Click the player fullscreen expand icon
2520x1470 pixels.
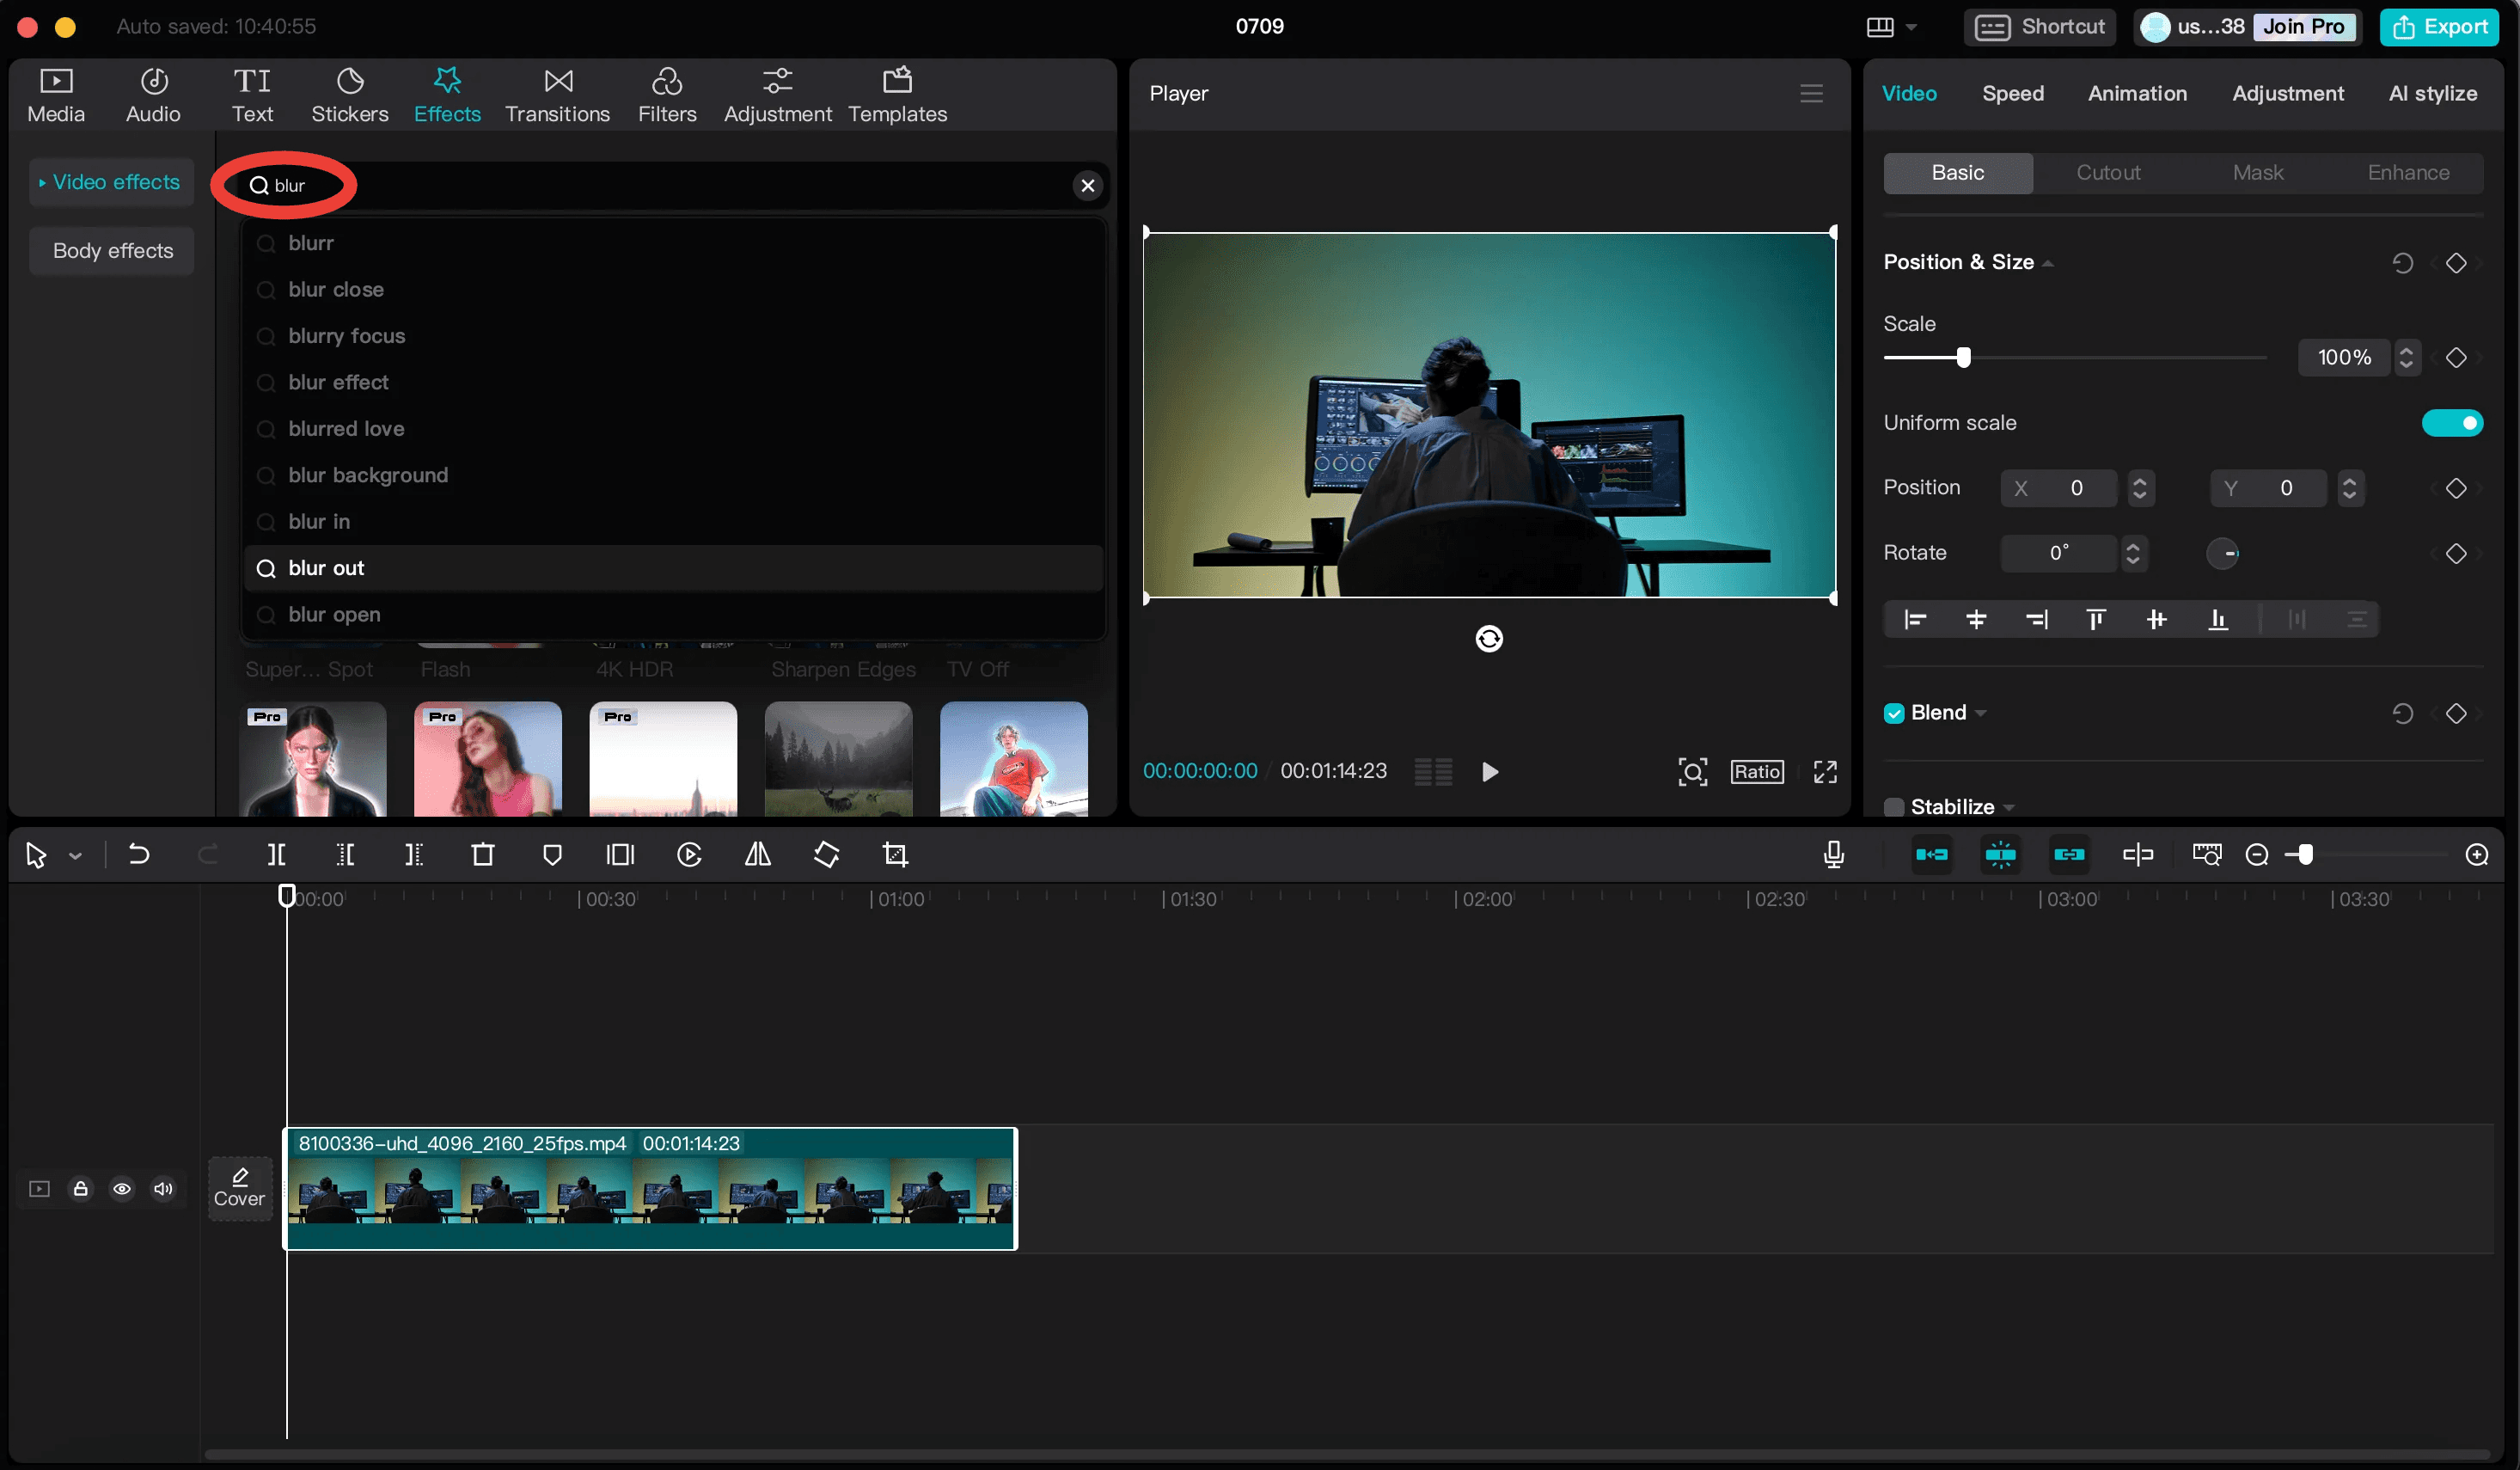pos(1825,771)
